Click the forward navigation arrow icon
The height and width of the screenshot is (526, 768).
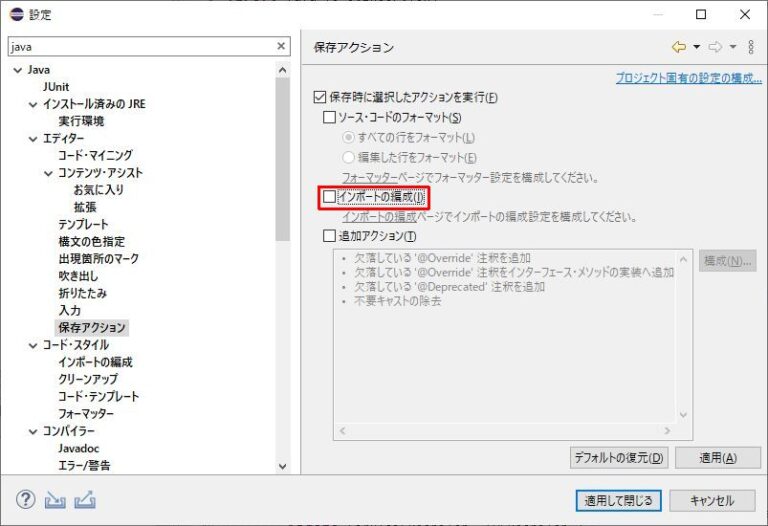click(x=715, y=47)
